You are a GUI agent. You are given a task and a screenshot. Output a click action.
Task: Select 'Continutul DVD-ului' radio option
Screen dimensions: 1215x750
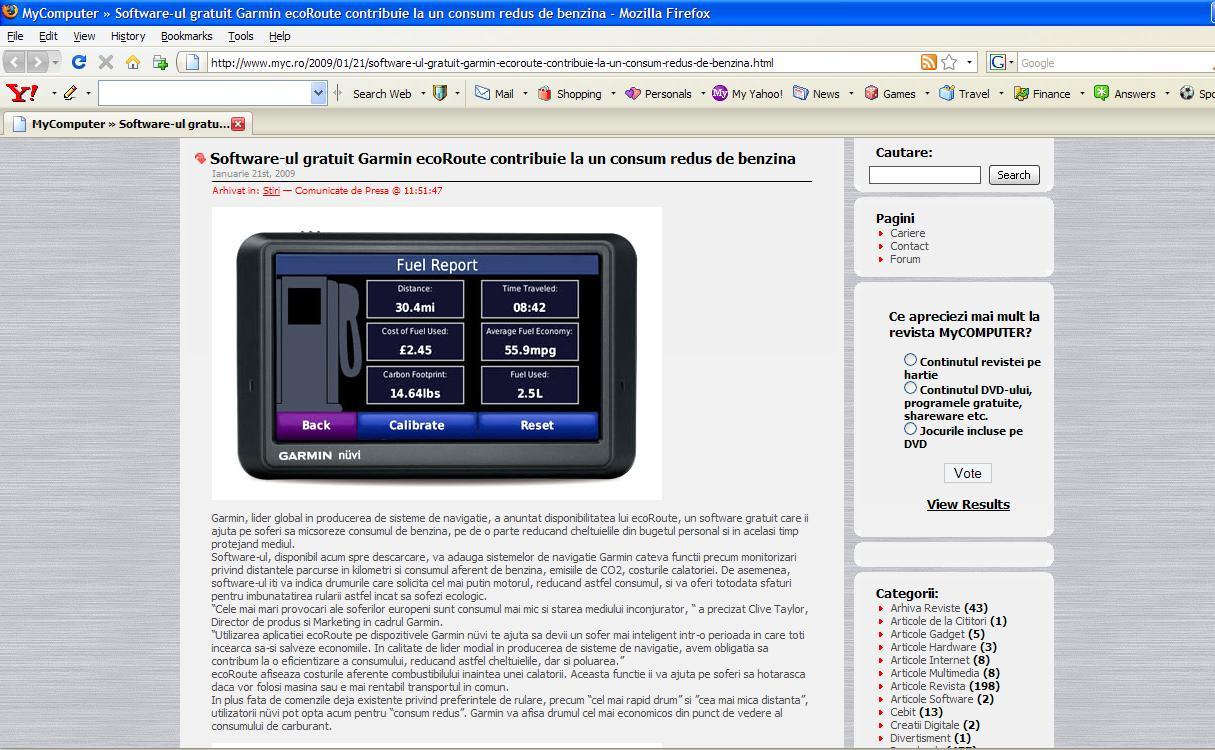tap(910, 387)
